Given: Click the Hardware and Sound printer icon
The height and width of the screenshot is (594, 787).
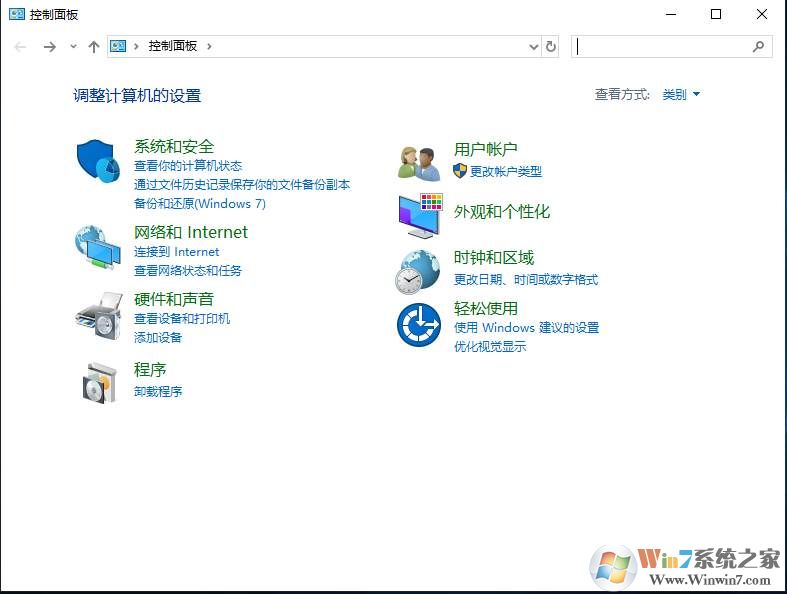Looking at the screenshot, I should 98,316.
